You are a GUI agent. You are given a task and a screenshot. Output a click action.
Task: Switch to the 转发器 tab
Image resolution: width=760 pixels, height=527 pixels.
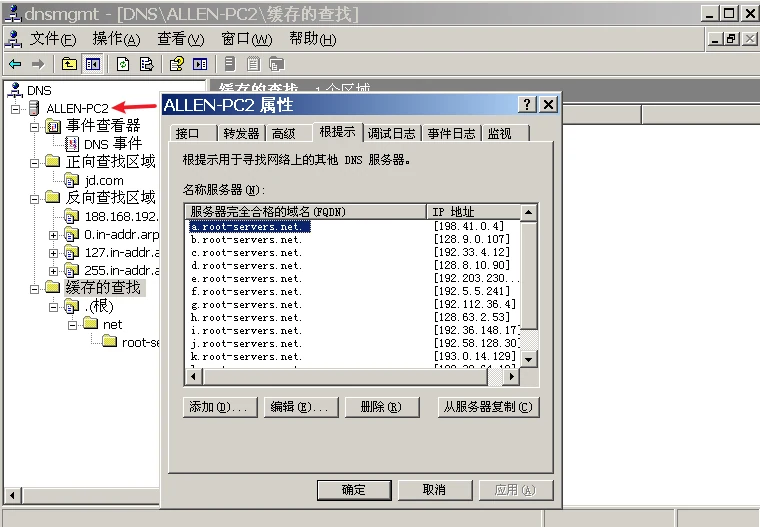[x=241, y=133]
